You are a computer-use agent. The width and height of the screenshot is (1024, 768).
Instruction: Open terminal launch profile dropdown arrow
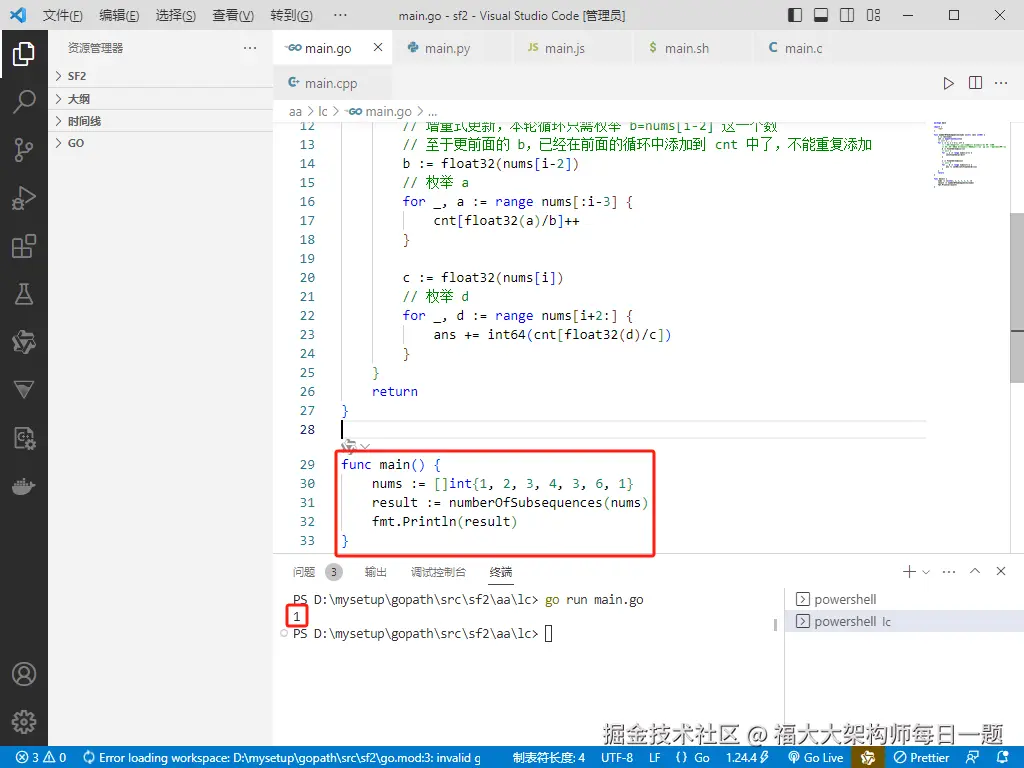coord(925,572)
